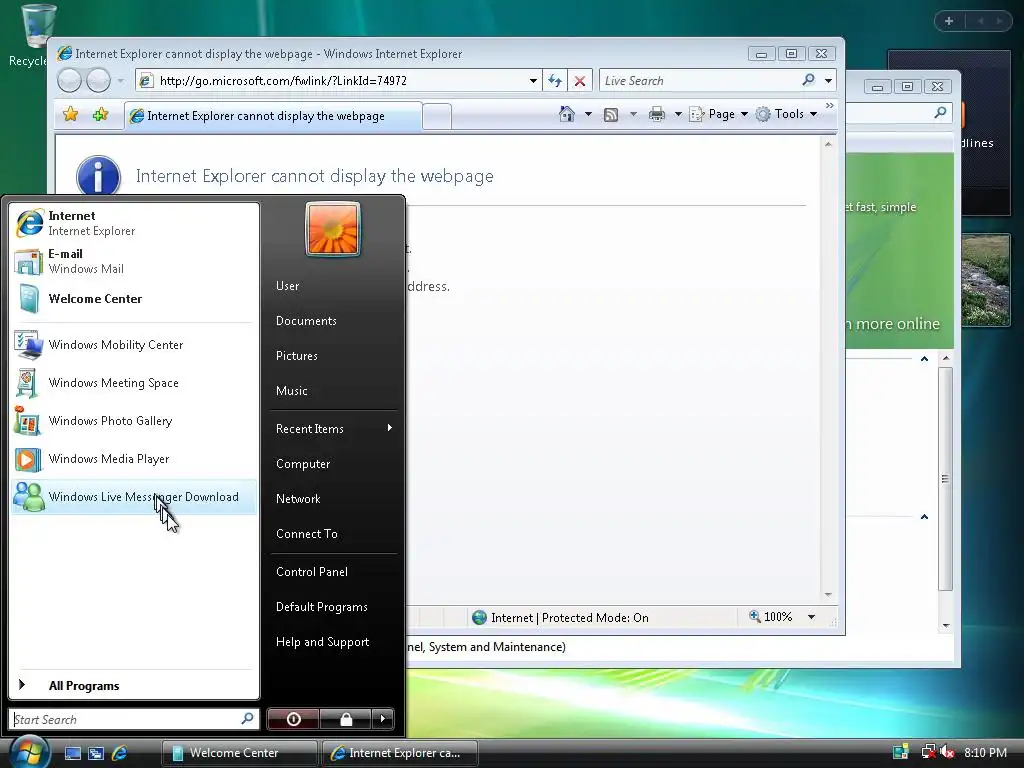Click Switch between windows quick launch icon
Screen dimensions: 1024x768
96,753
